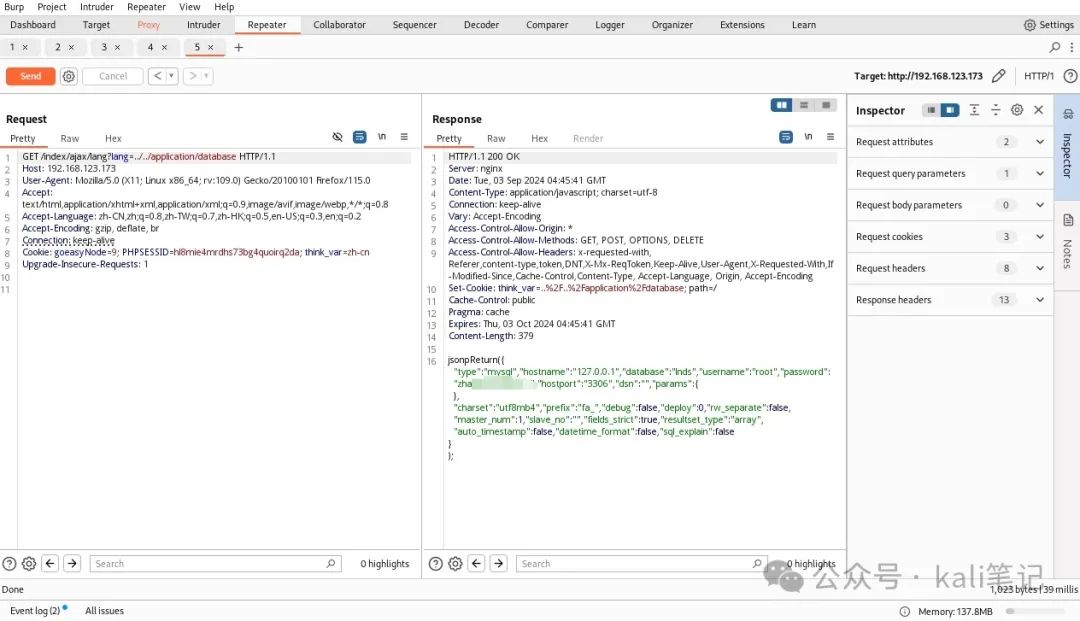Open Request search settings gear
Screen dimensions: 1080x621
(29, 564)
